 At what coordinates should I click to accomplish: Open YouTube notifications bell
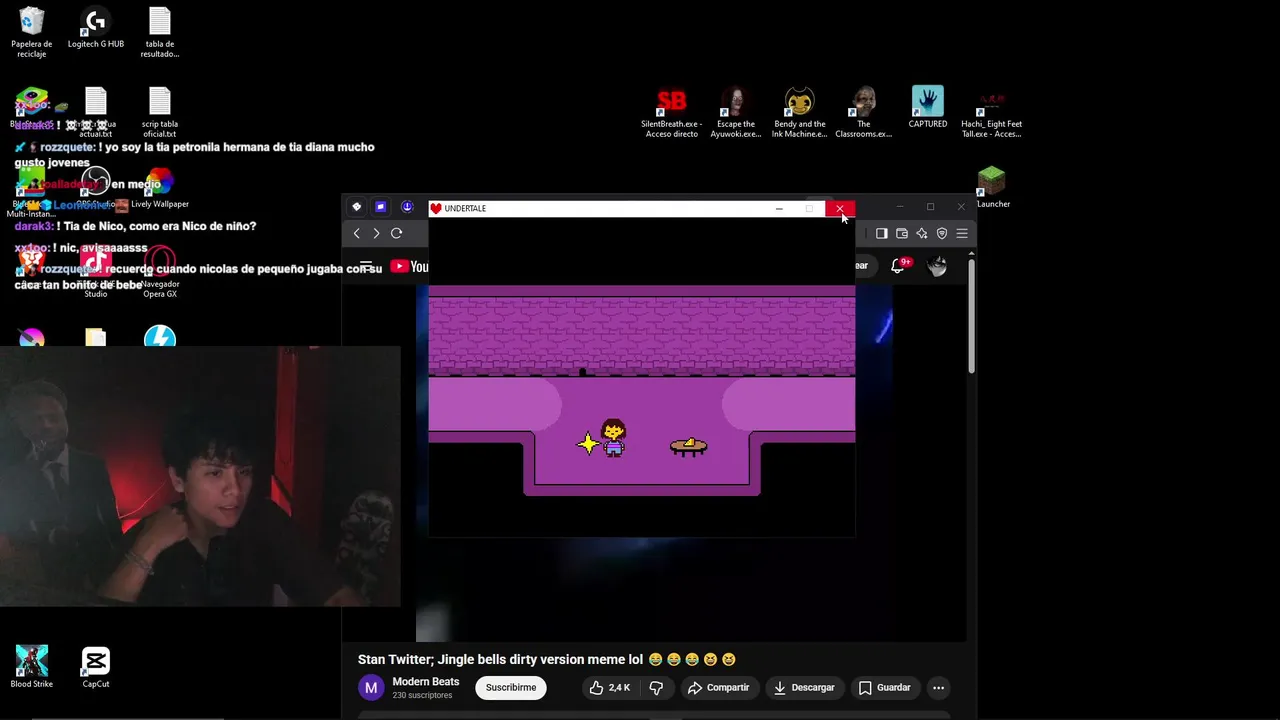click(898, 266)
